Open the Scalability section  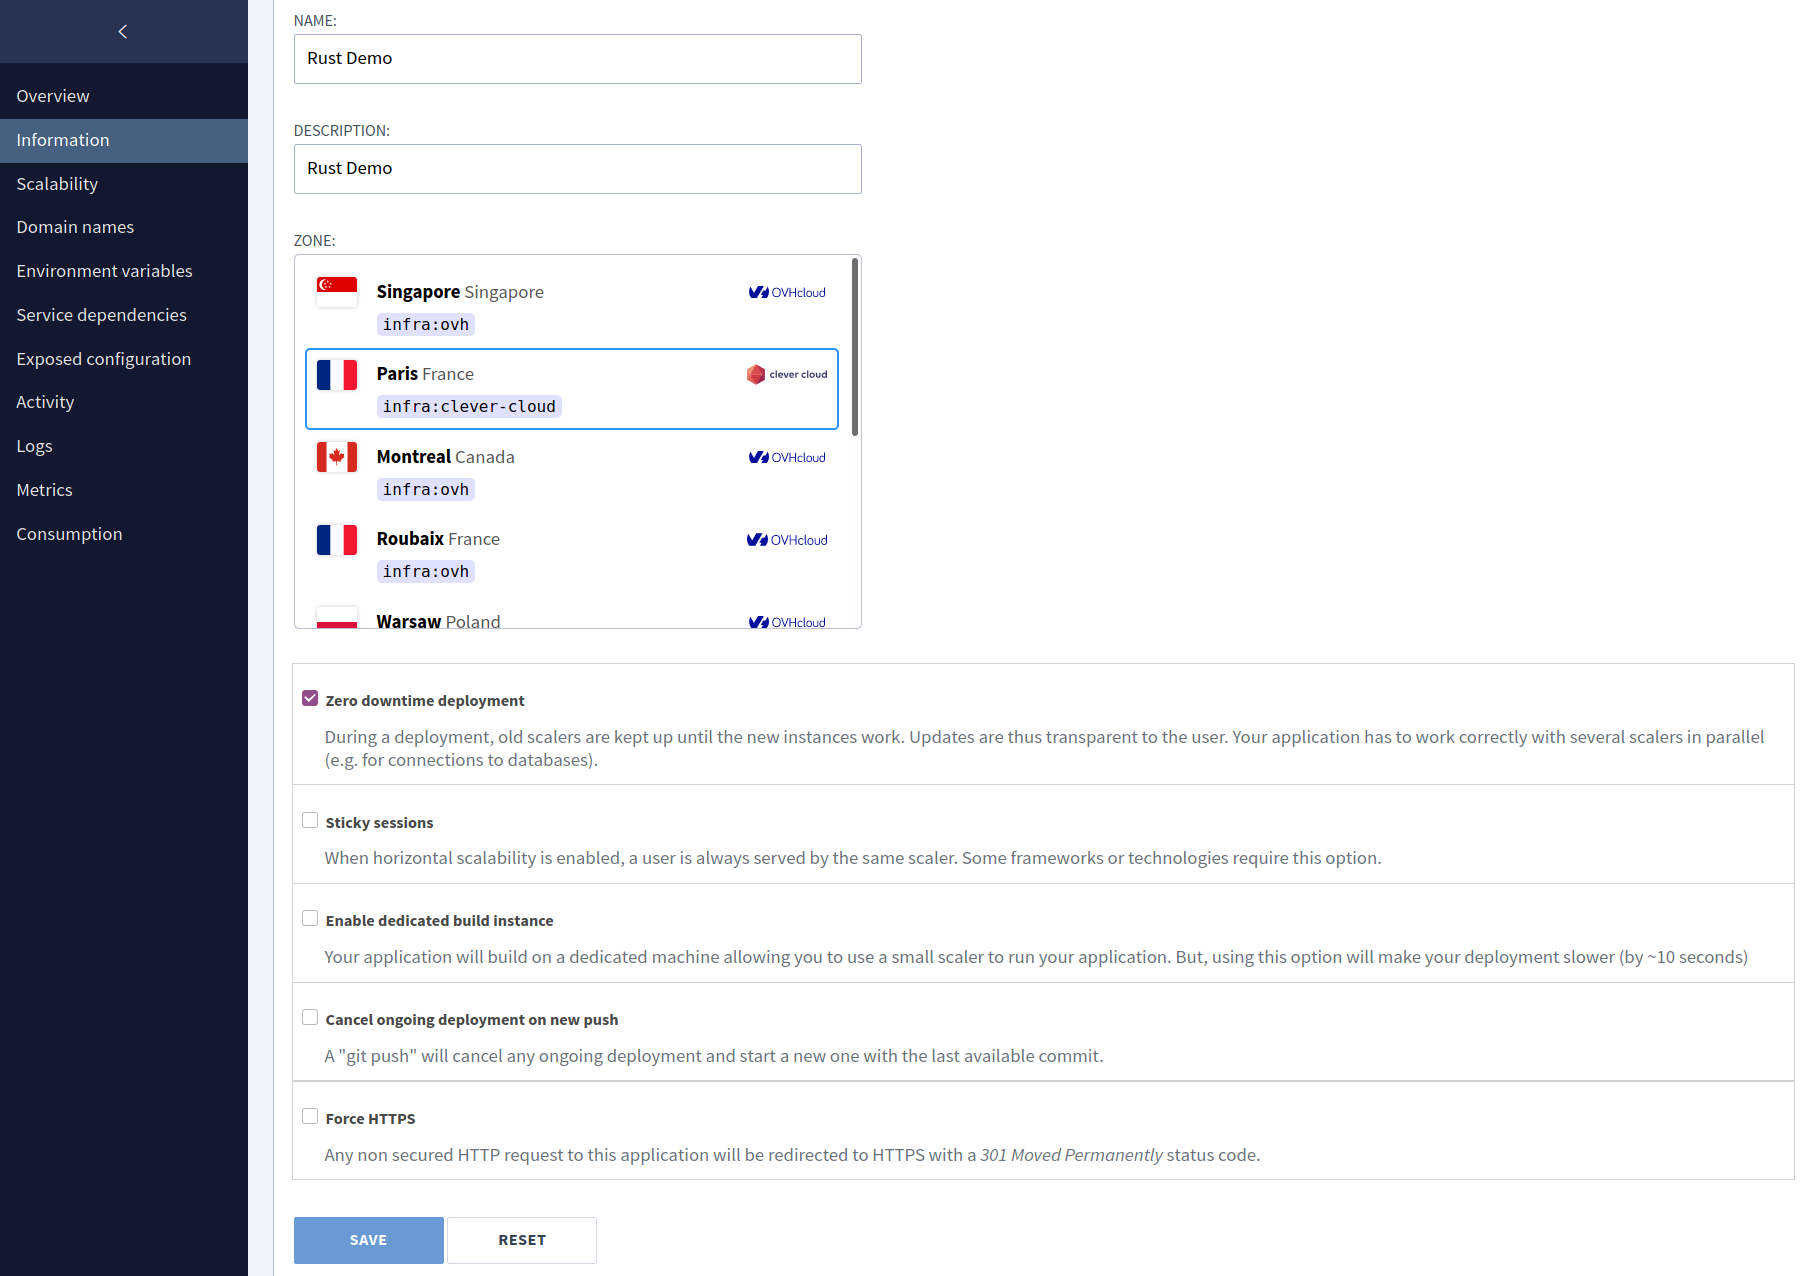pos(57,184)
